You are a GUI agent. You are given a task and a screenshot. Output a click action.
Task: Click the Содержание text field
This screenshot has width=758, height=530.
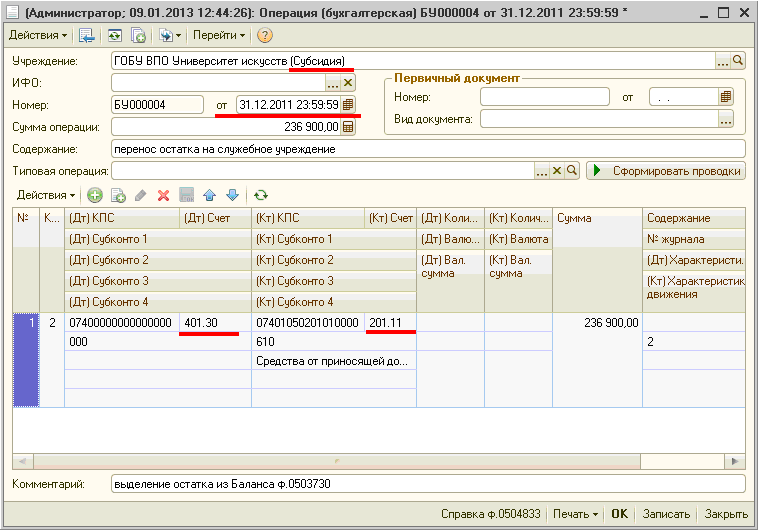[428, 149]
